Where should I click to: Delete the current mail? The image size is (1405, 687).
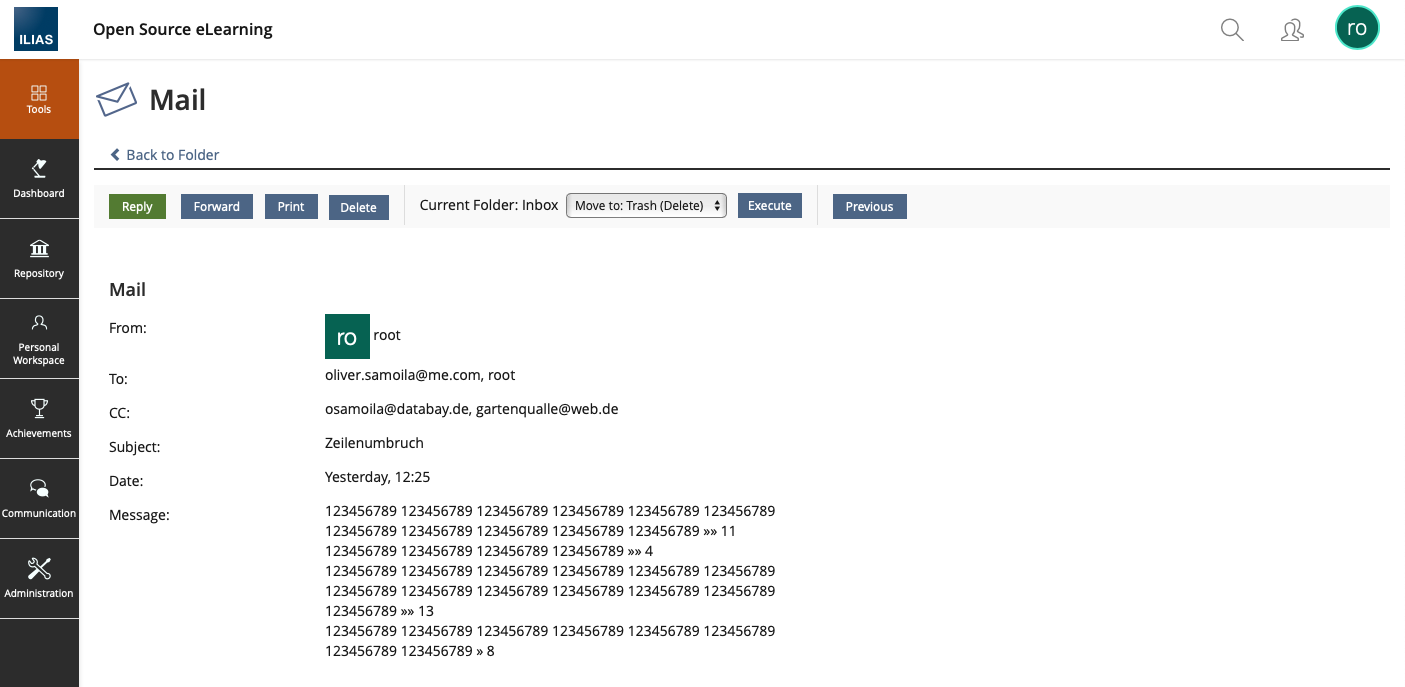358,207
